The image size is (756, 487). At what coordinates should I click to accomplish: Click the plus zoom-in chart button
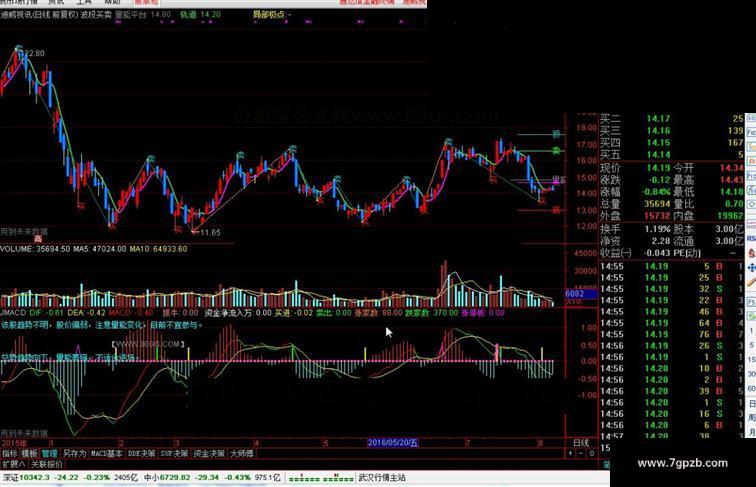pos(571,454)
